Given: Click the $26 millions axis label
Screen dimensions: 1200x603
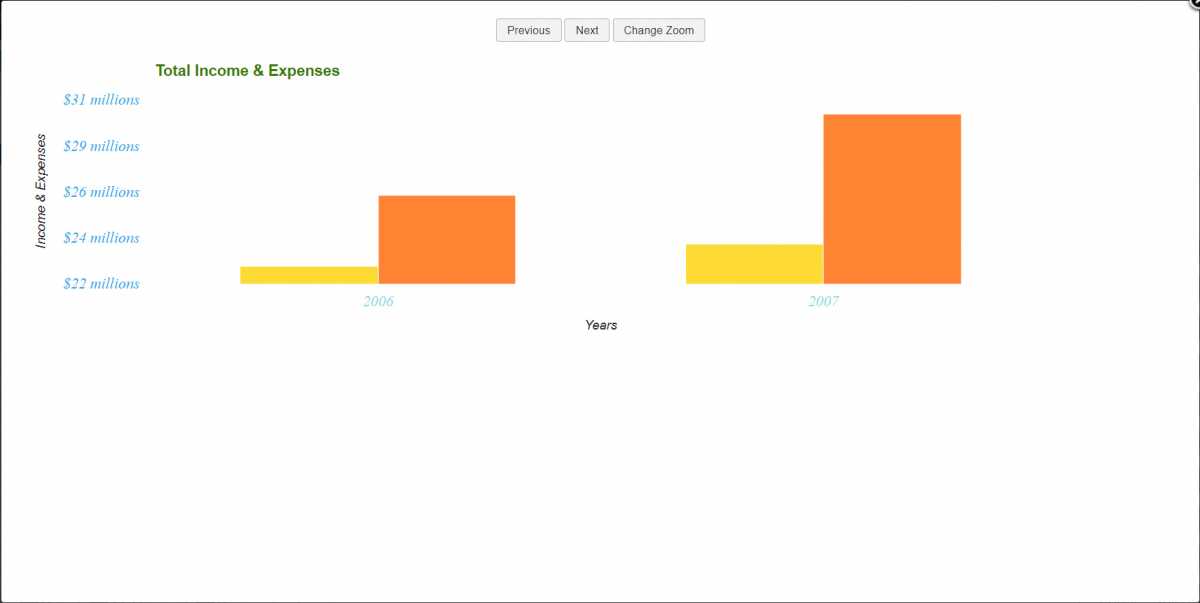Looking at the screenshot, I should point(101,192).
